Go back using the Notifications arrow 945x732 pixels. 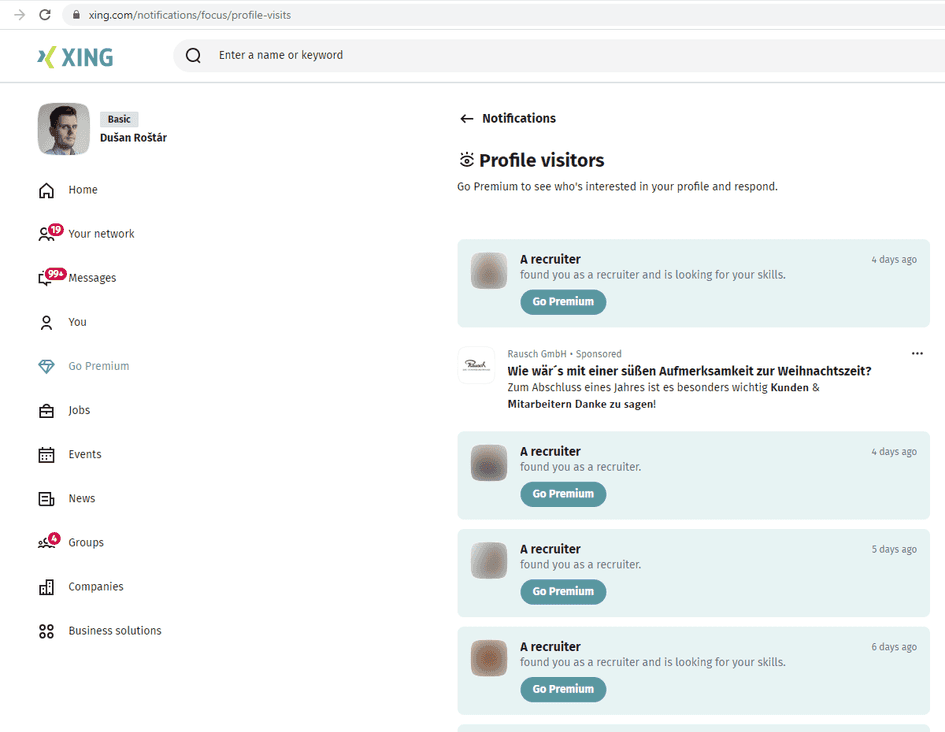pyautogui.click(x=466, y=118)
